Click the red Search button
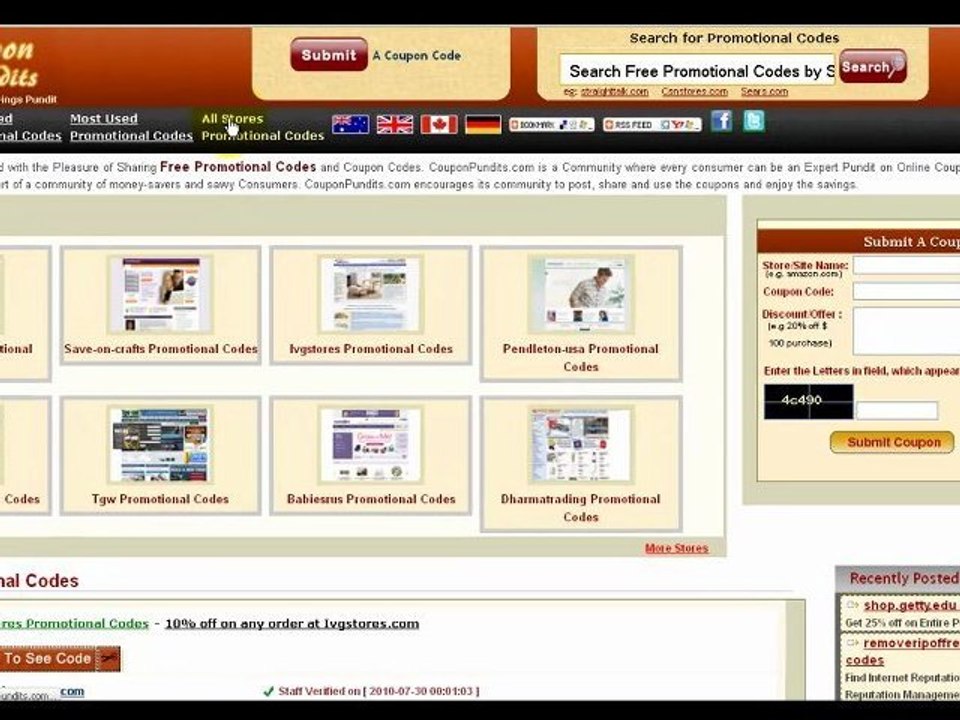 point(872,66)
